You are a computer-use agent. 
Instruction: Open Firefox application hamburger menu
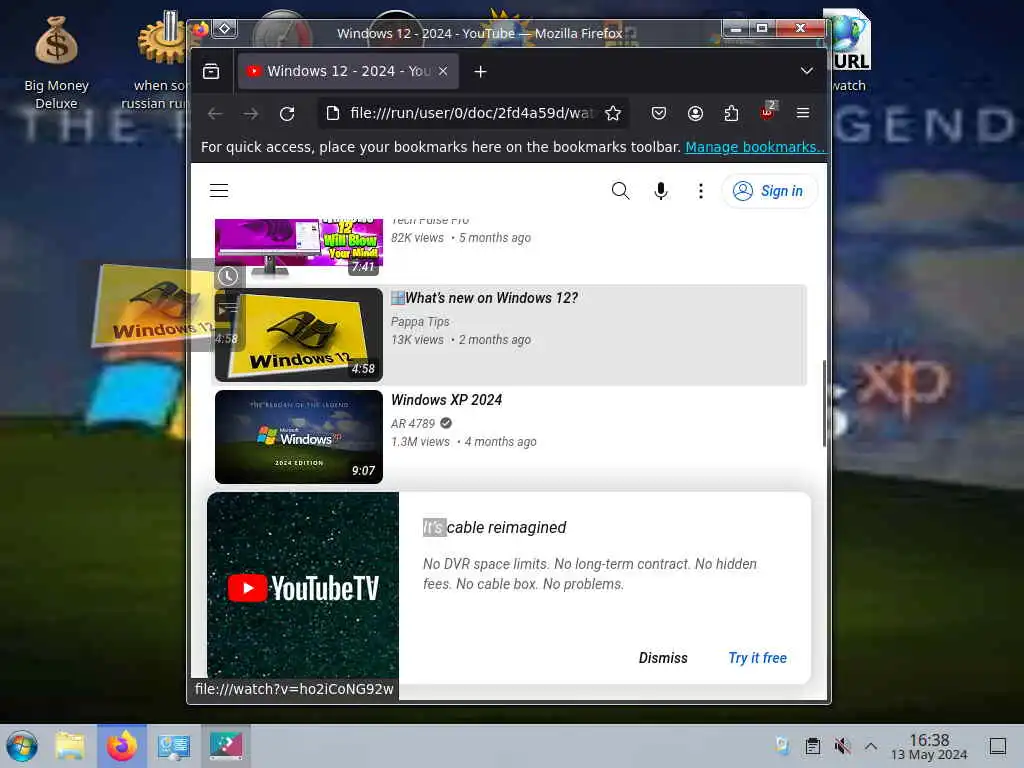point(803,113)
